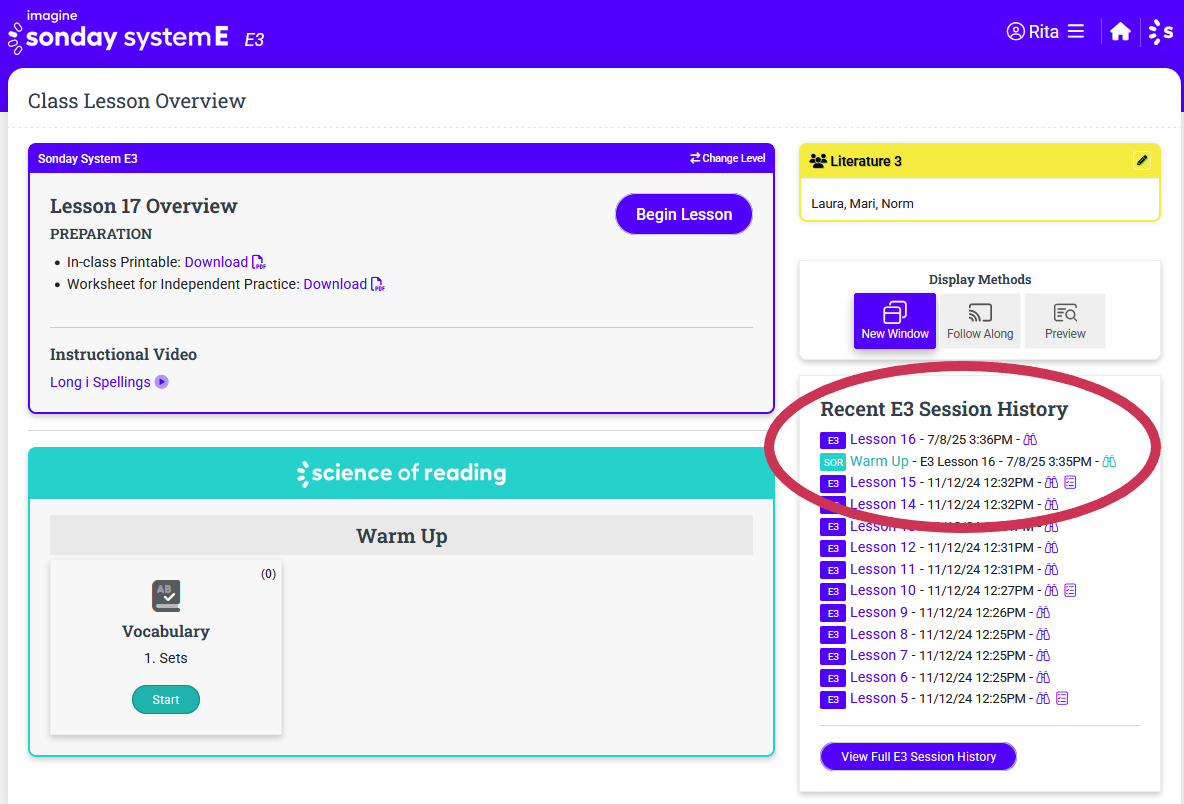Select New Window display method
The height and width of the screenshot is (804, 1184).
point(895,321)
